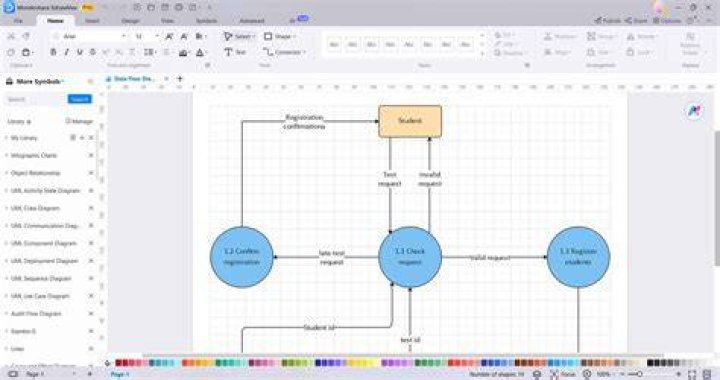Pick the dark red color swatch in the palette
Screen dimensions: 720x380
click(x=118, y=363)
